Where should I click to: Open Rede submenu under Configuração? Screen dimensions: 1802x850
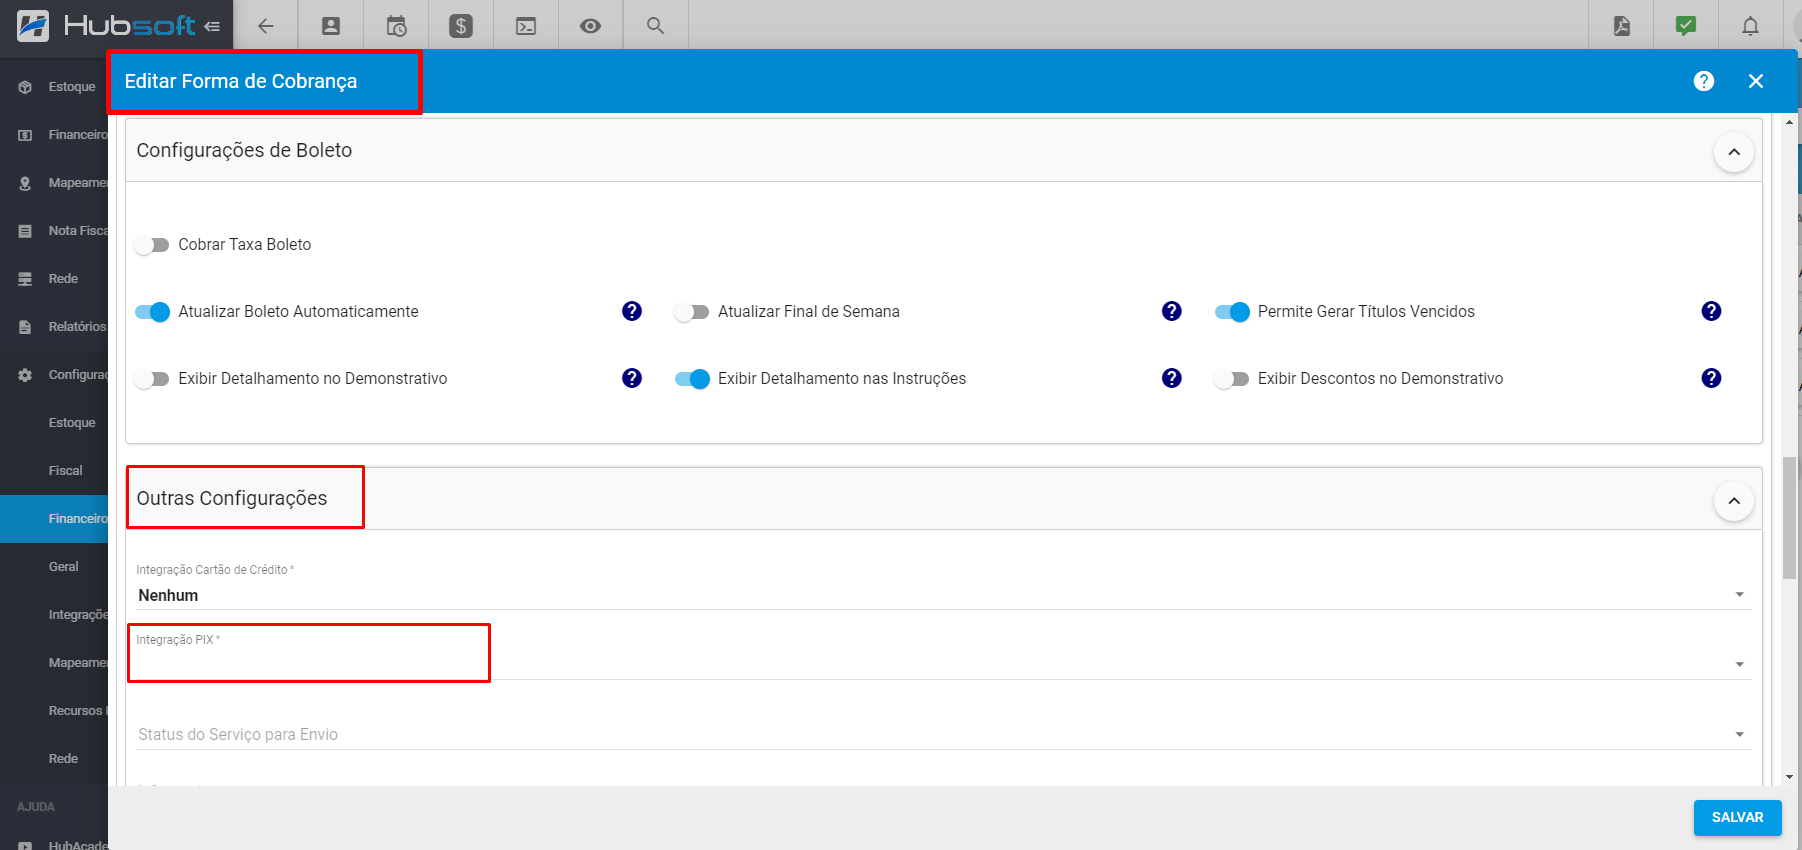[54, 759]
